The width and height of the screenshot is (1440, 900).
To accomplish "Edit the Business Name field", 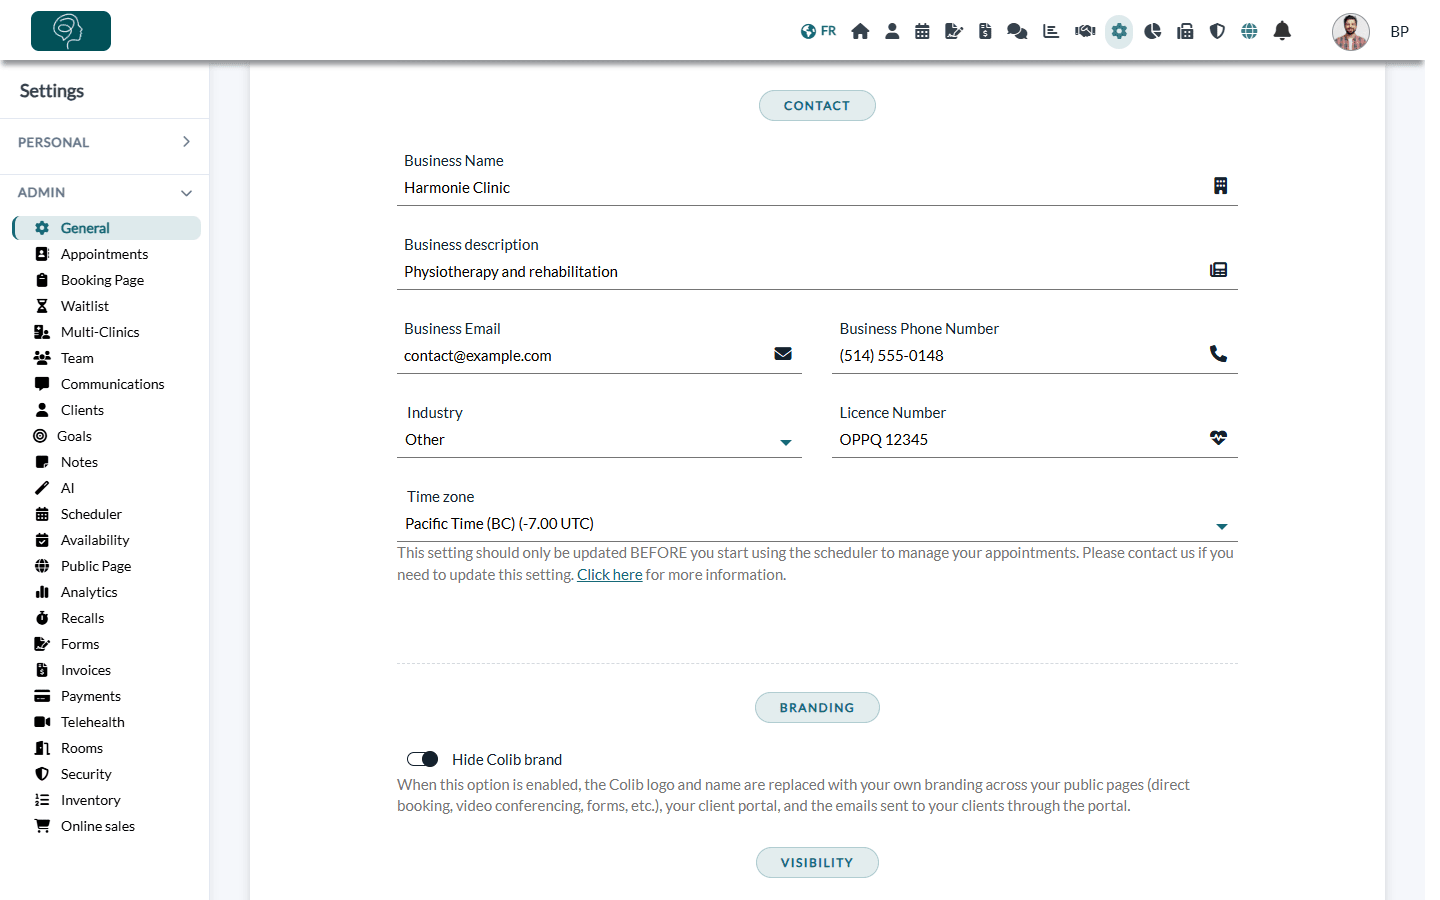I will click(817, 188).
